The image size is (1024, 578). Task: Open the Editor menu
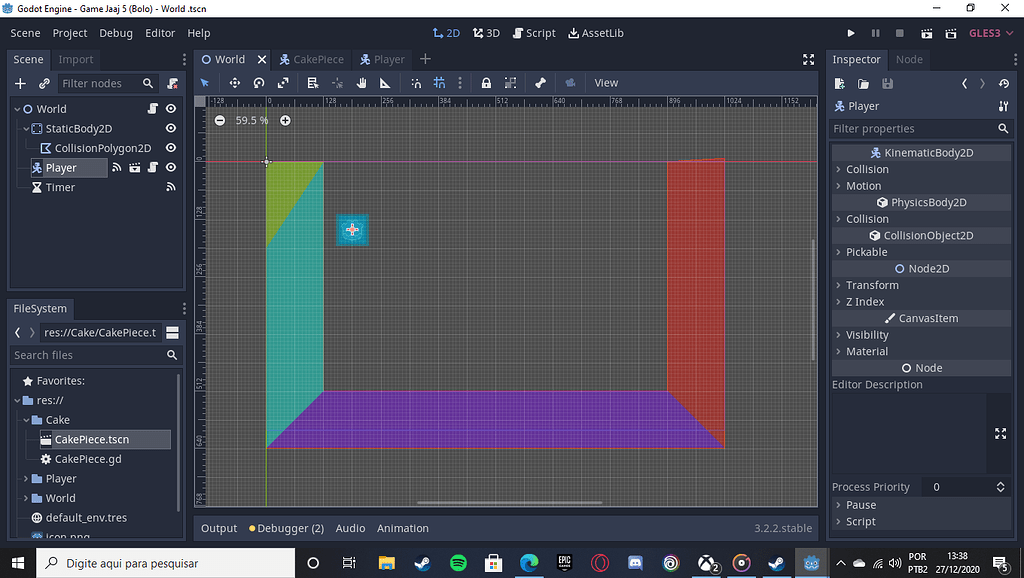click(160, 33)
